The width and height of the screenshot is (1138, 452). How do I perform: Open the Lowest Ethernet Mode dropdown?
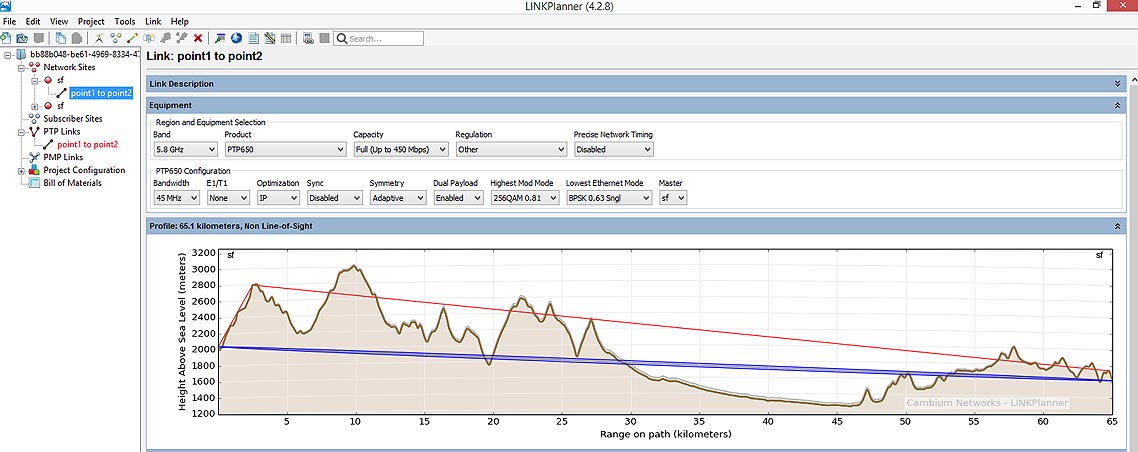tap(609, 197)
